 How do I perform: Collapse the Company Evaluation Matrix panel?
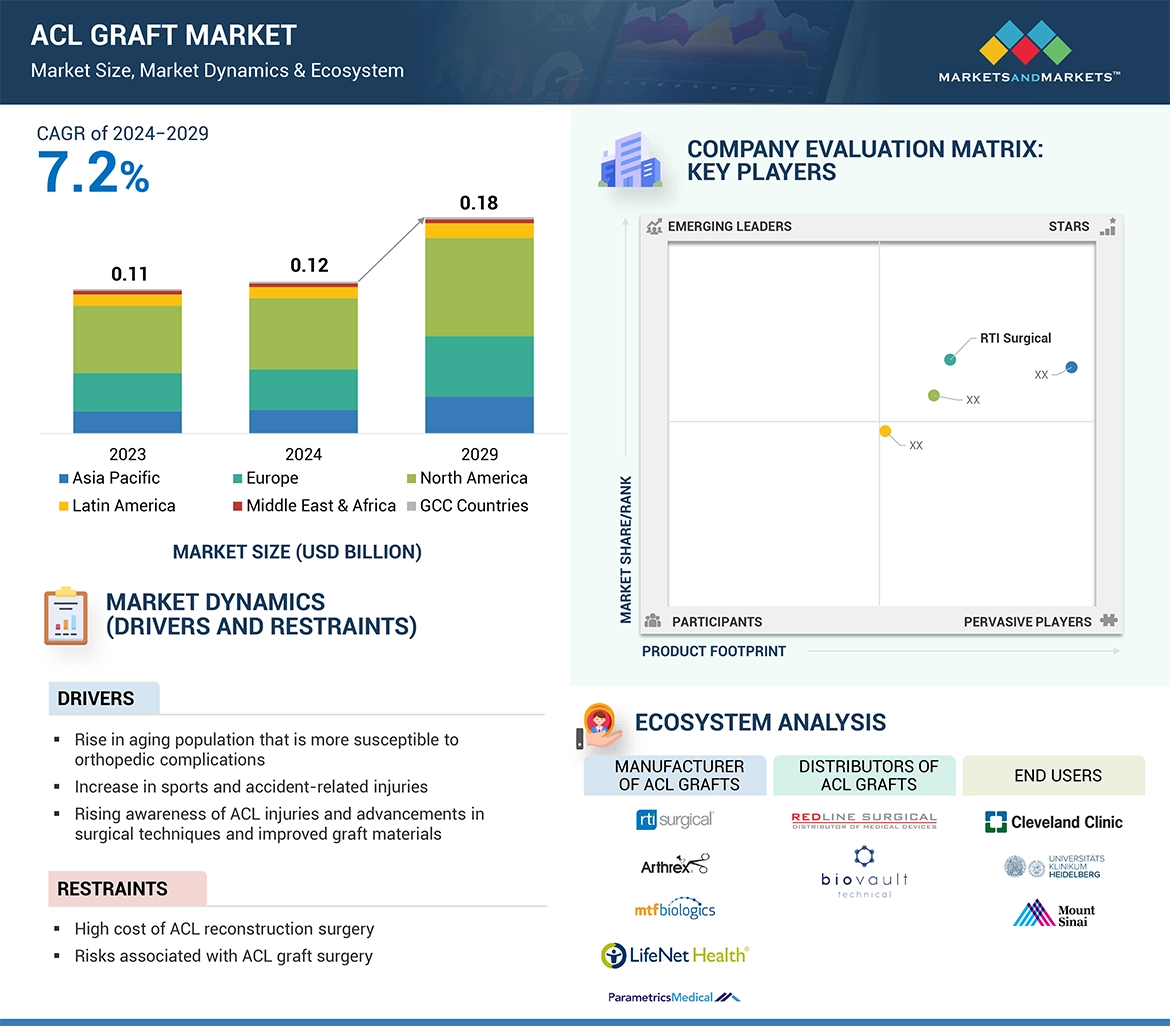pos(864,160)
